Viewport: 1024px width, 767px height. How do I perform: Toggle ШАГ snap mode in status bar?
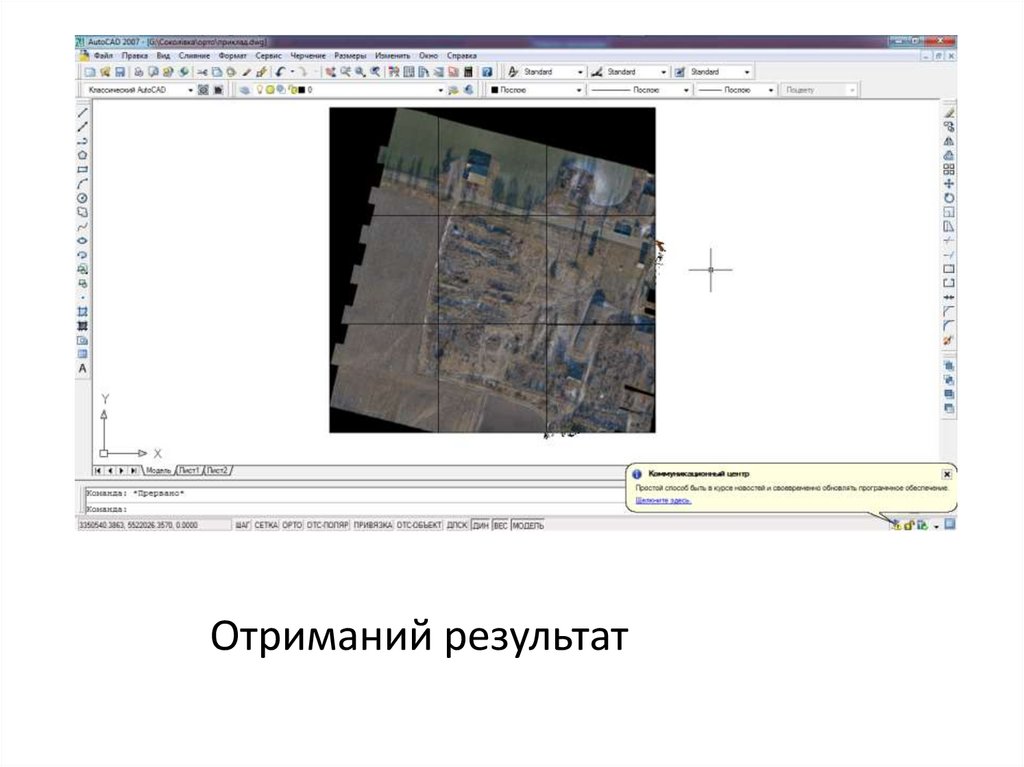click(x=243, y=525)
